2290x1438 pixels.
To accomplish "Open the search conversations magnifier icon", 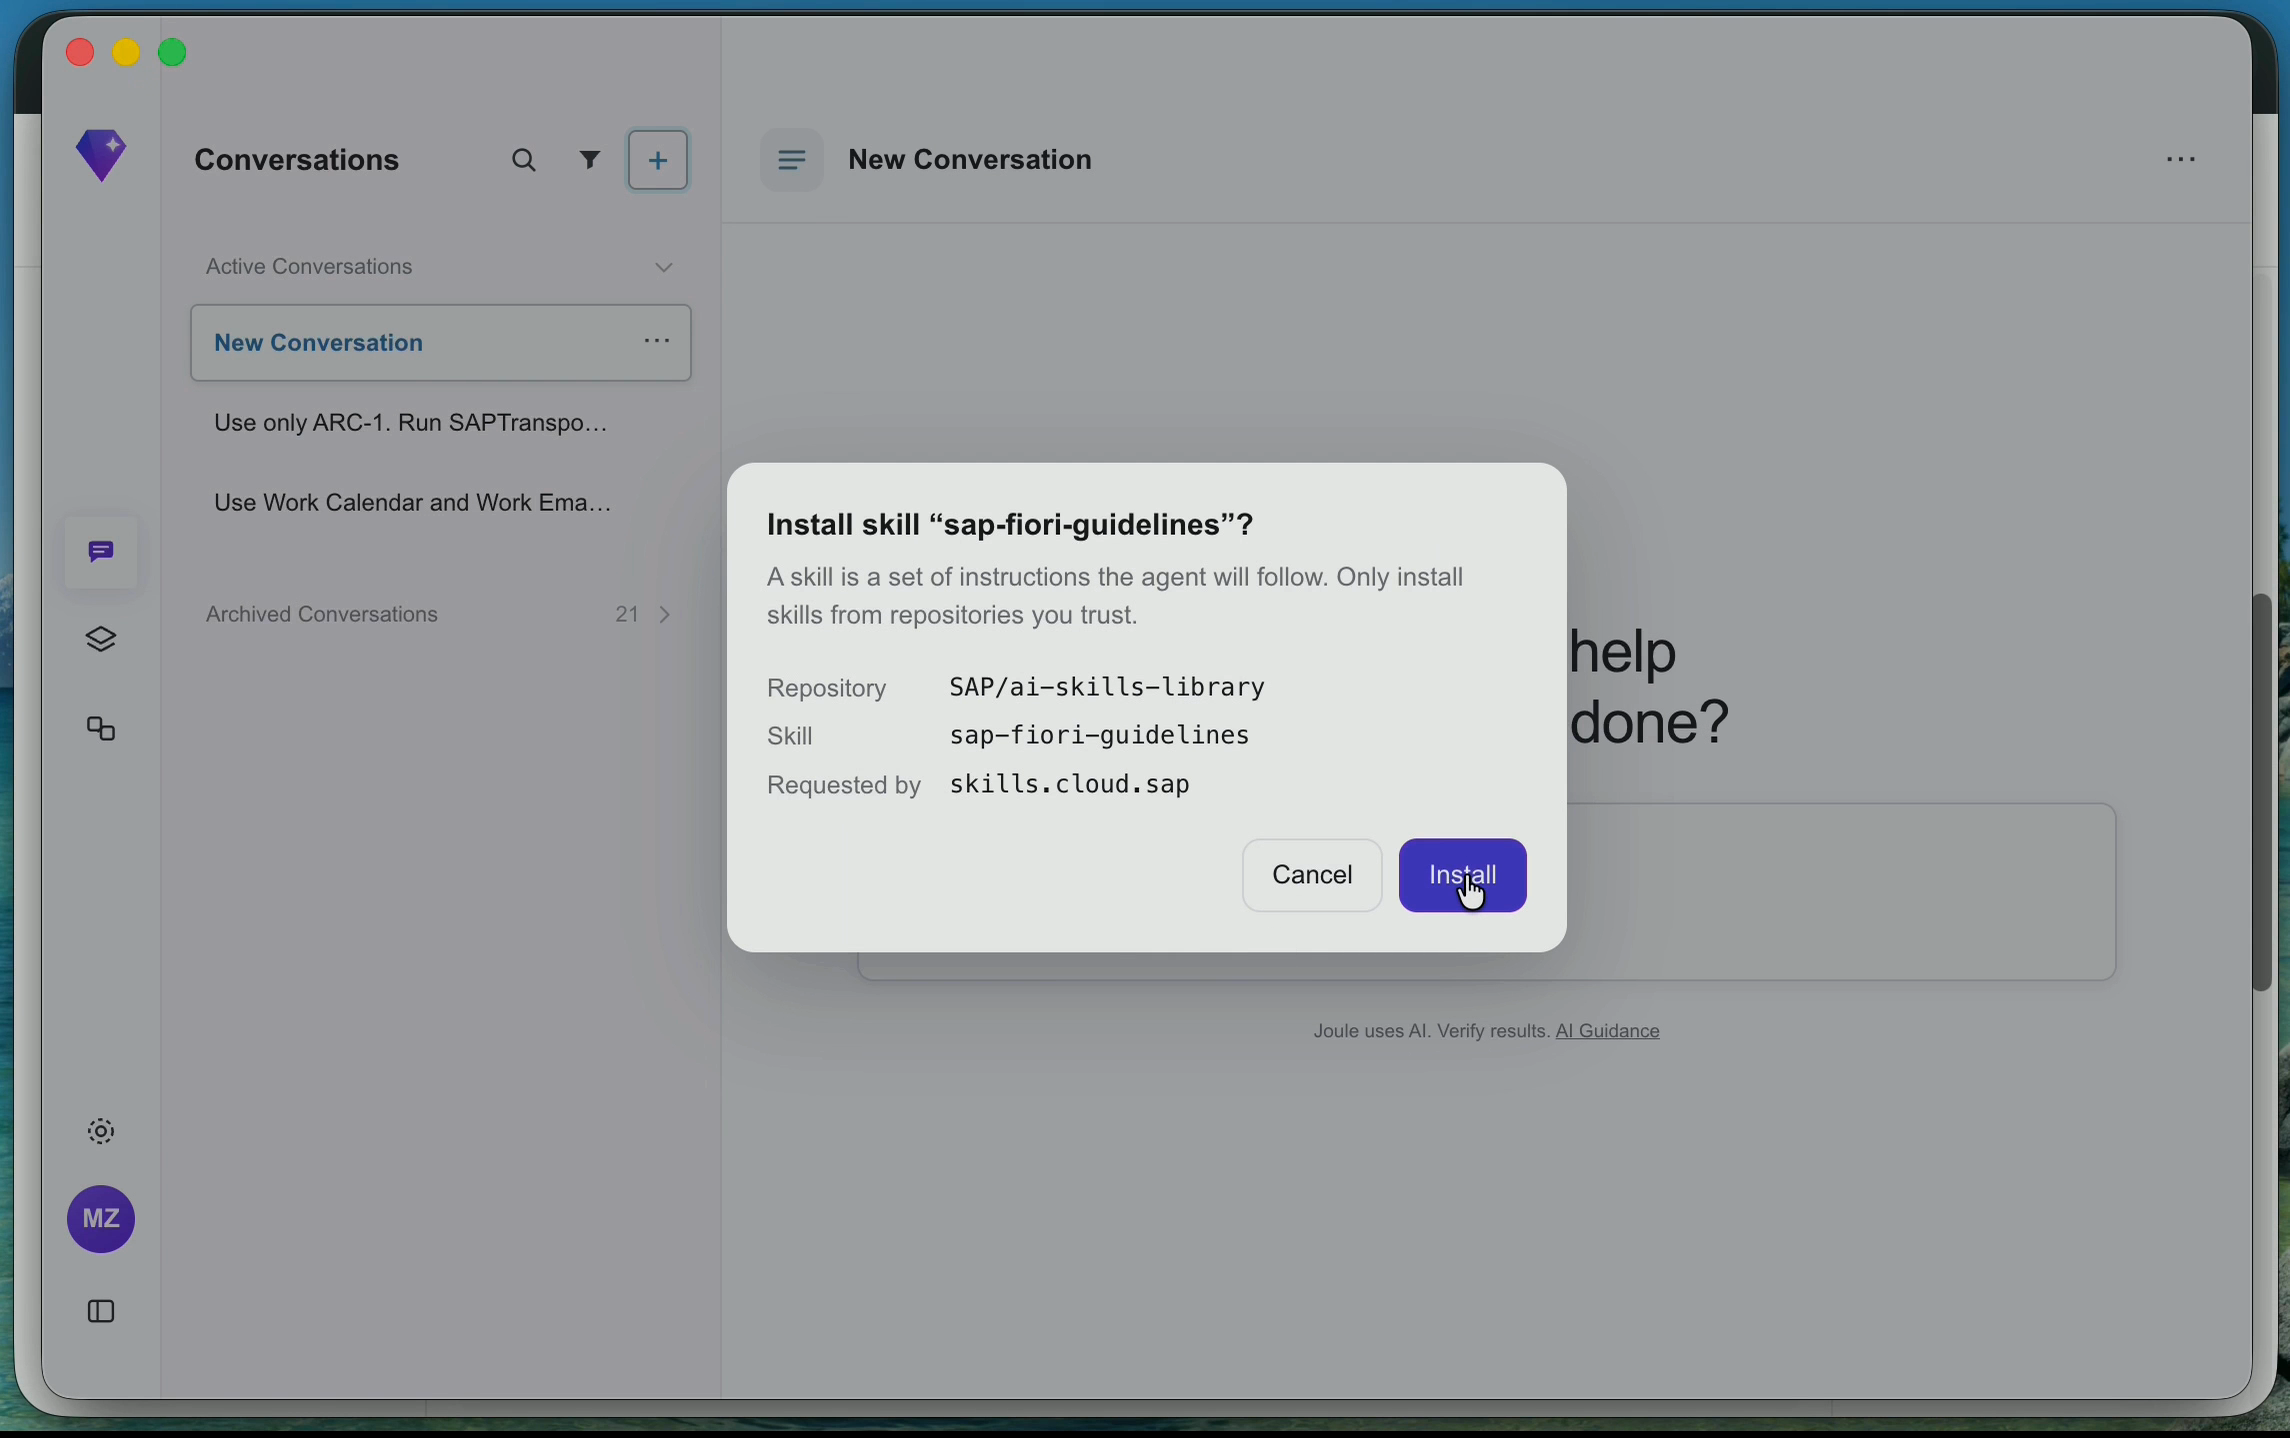I will pos(524,161).
